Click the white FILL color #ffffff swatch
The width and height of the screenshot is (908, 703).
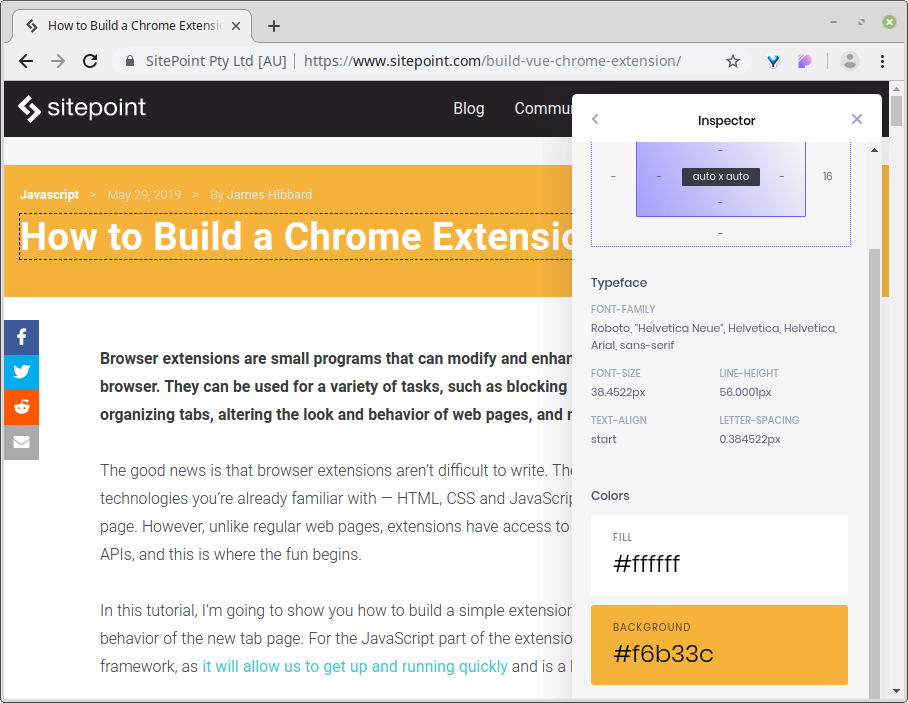[x=719, y=555]
